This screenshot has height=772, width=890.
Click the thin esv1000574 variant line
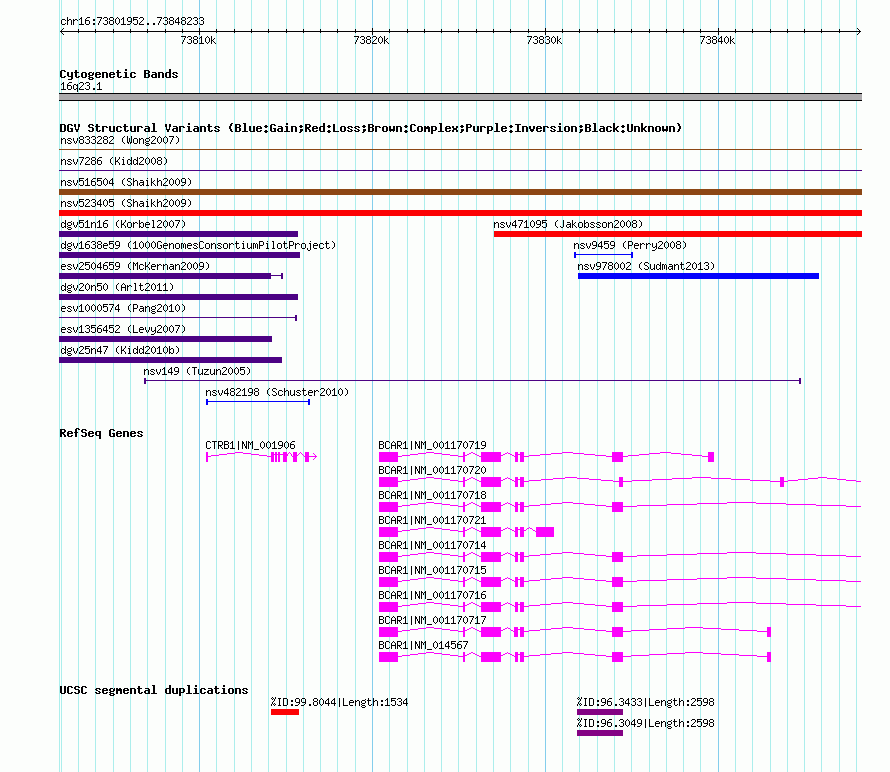(178, 318)
